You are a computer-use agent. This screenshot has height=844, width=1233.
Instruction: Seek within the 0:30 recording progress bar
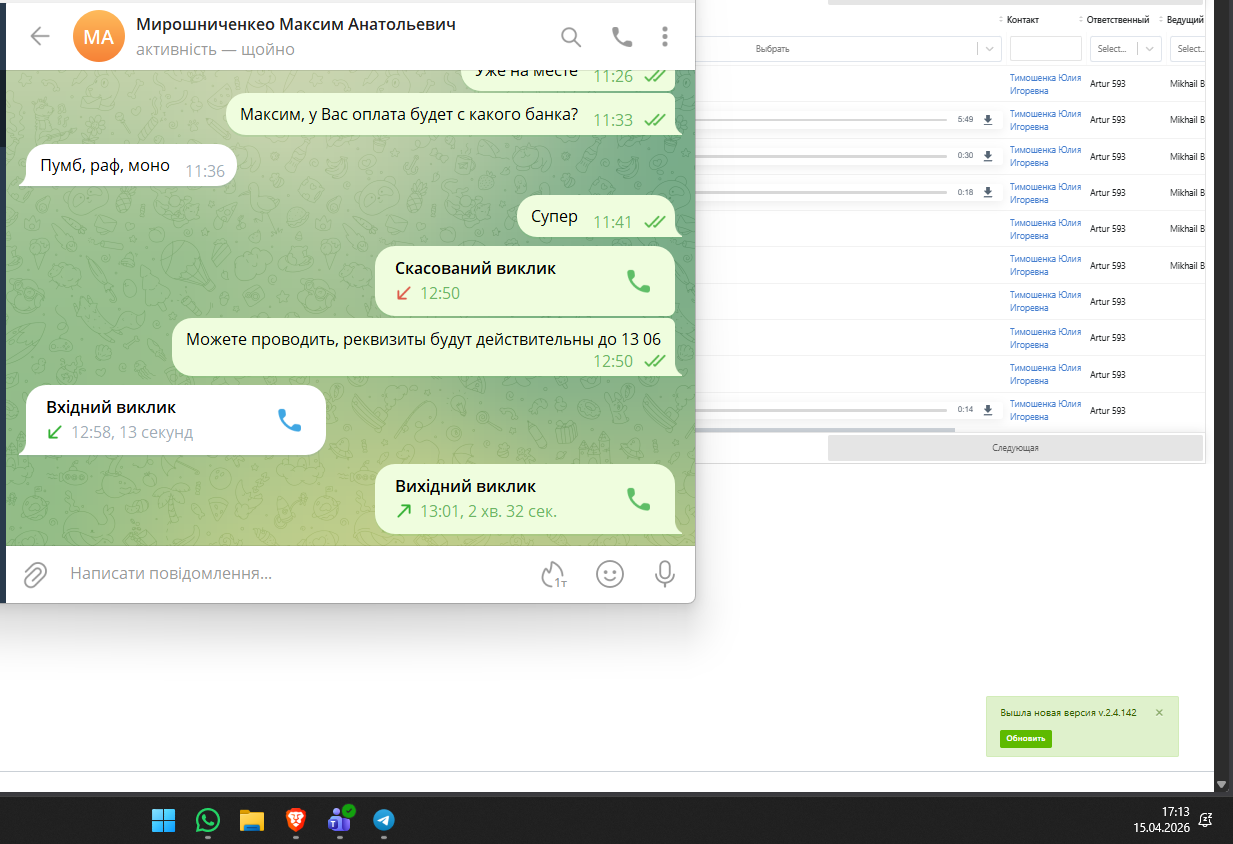click(x=821, y=156)
